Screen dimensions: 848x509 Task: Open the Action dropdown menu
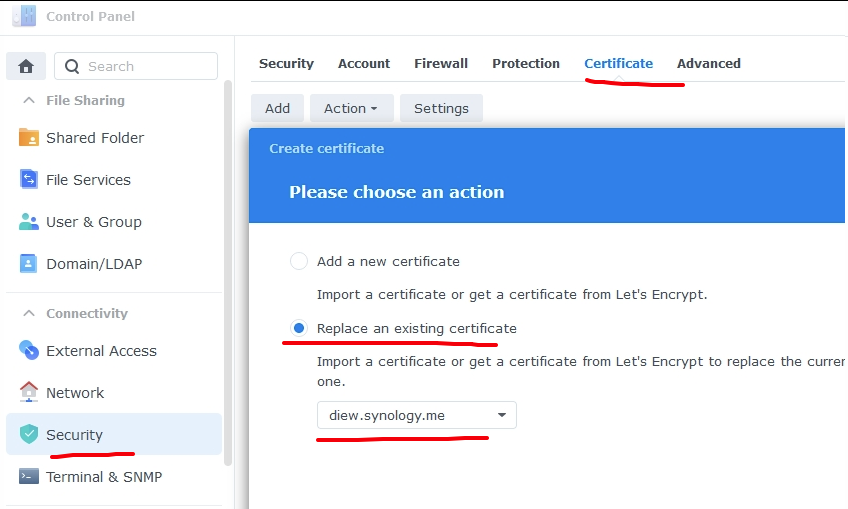pyautogui.click(x=350, y=108)
